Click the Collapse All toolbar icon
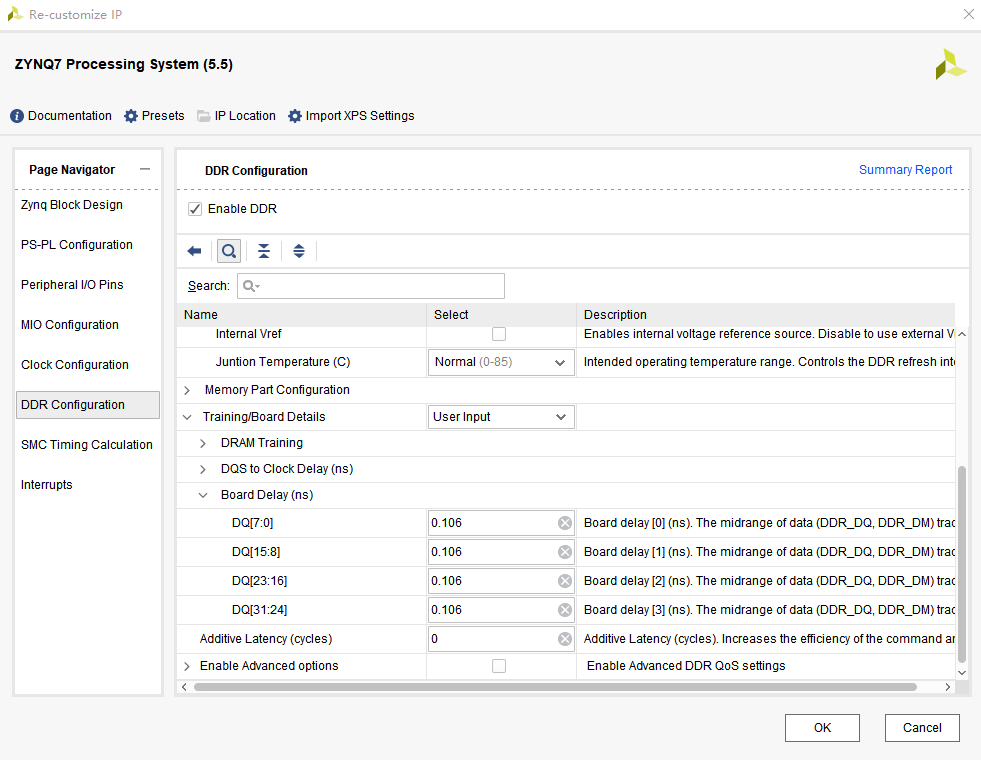This screenshot has width=981, height=760. click(264, 251)
